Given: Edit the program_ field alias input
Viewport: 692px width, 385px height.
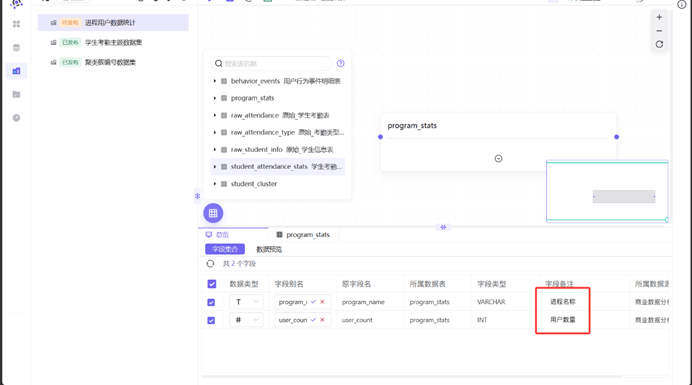Looking at the screenshot, I should [293, 302].
